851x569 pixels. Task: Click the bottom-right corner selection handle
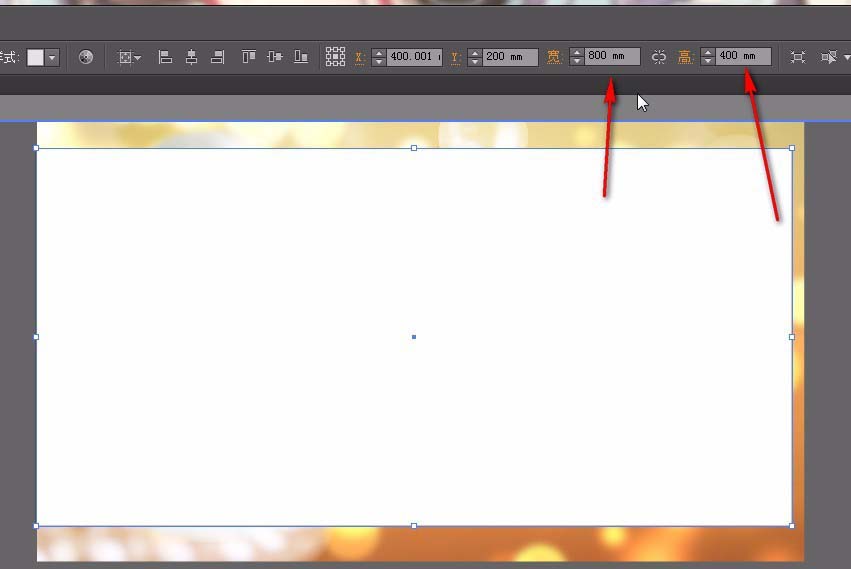(792, 526)
